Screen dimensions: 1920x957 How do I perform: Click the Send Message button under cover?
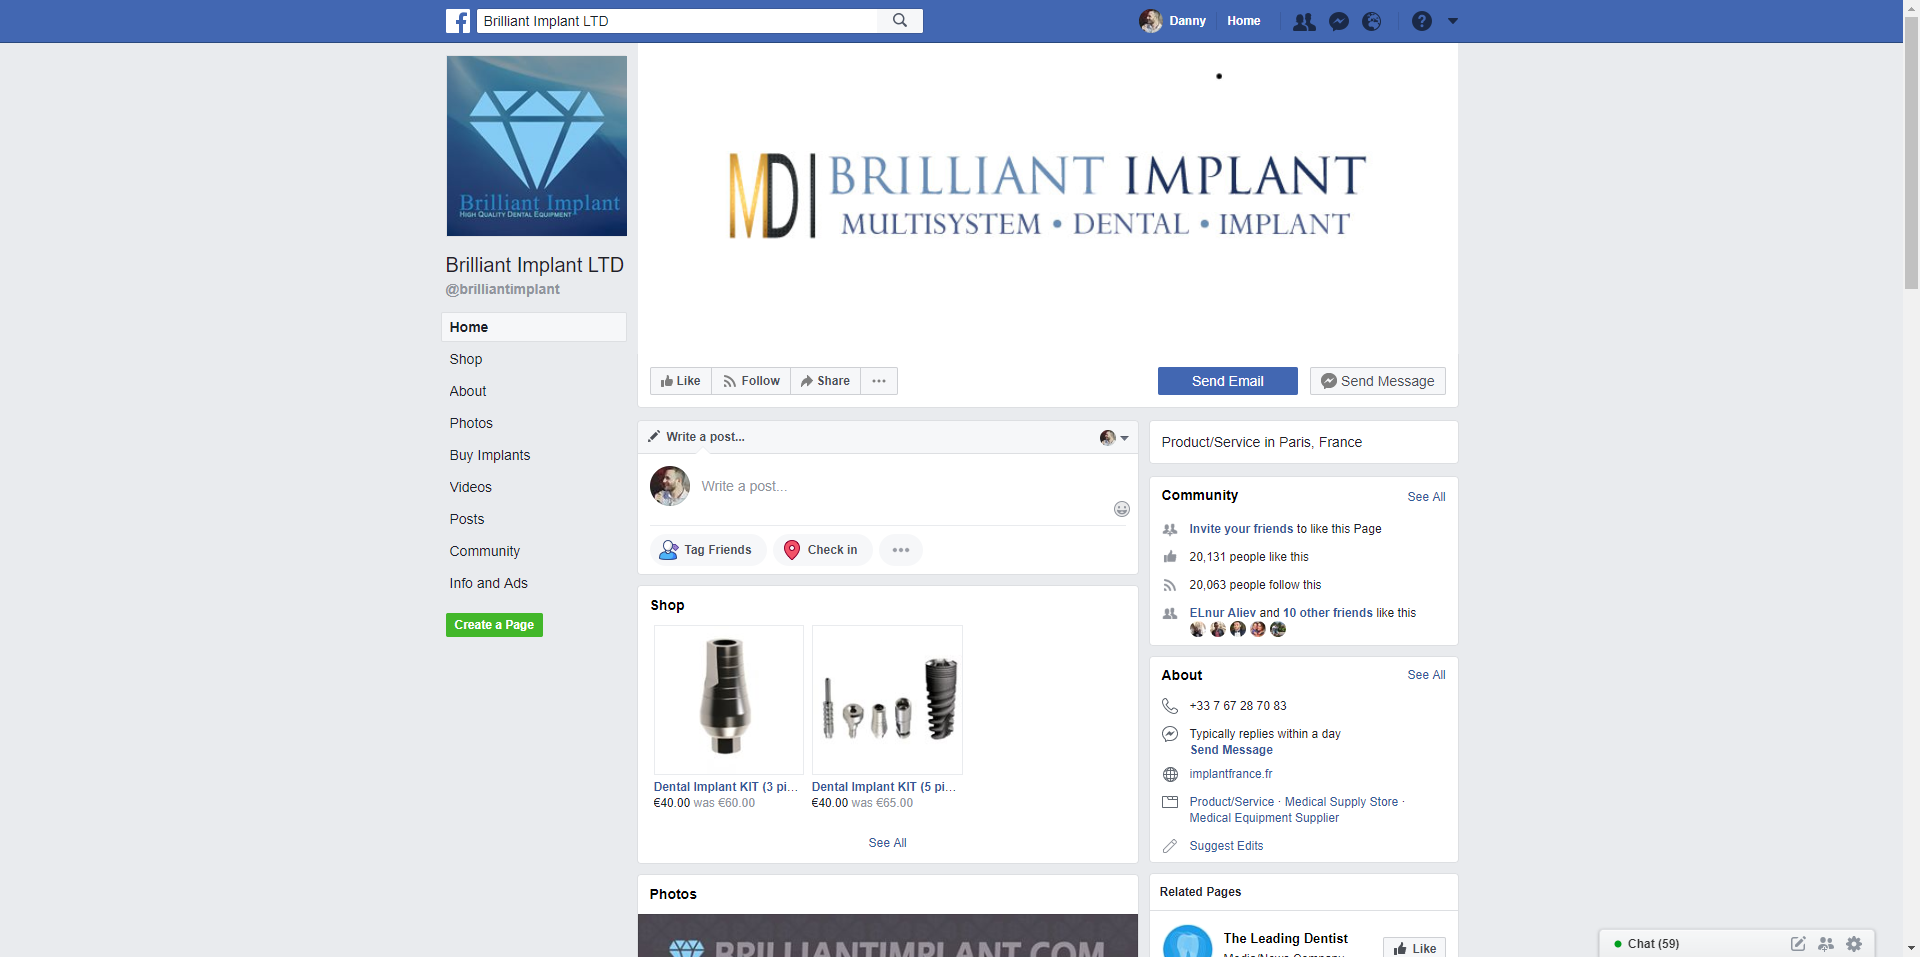coord(1377,381)
